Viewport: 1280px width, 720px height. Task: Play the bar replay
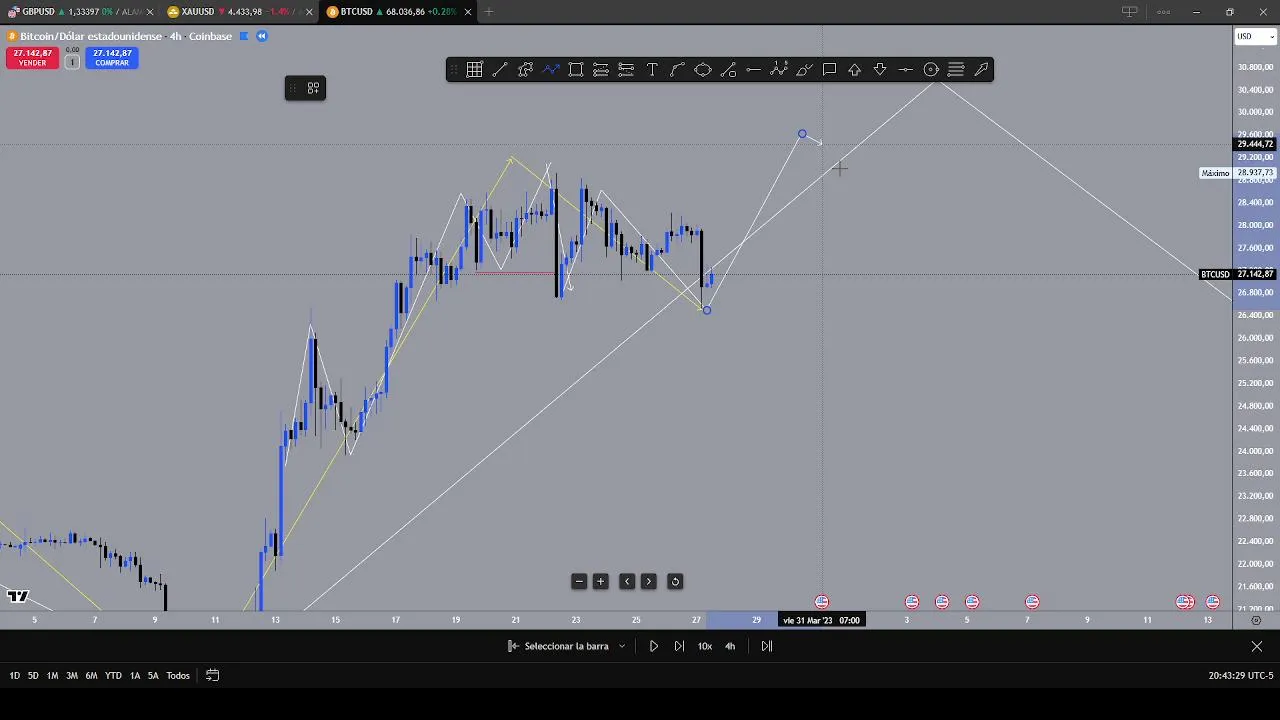pyautogui.click(x=654, y=646)
